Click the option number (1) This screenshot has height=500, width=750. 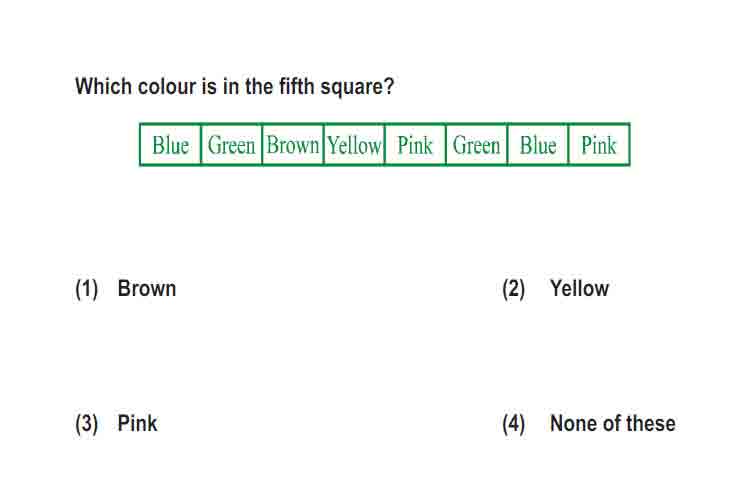click(x=87, y=289)
